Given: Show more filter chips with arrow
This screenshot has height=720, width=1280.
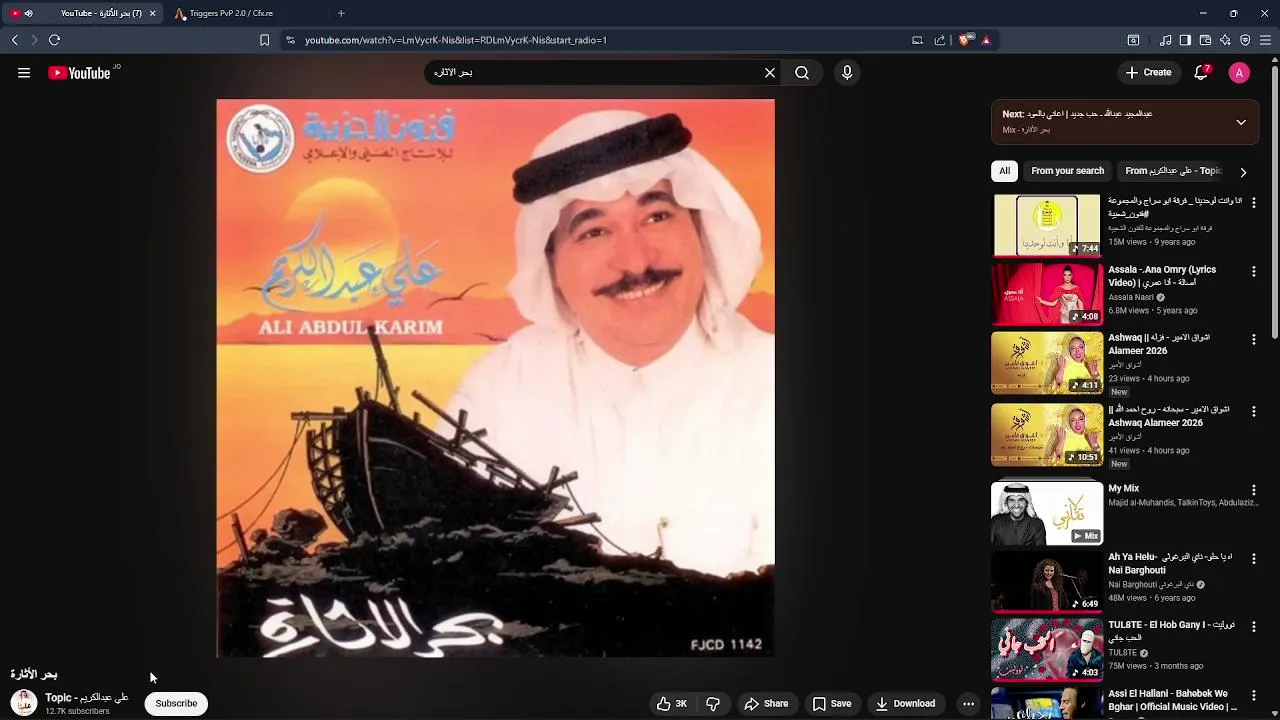Looking at the screenshot, I should click(x=1243, y=172).
